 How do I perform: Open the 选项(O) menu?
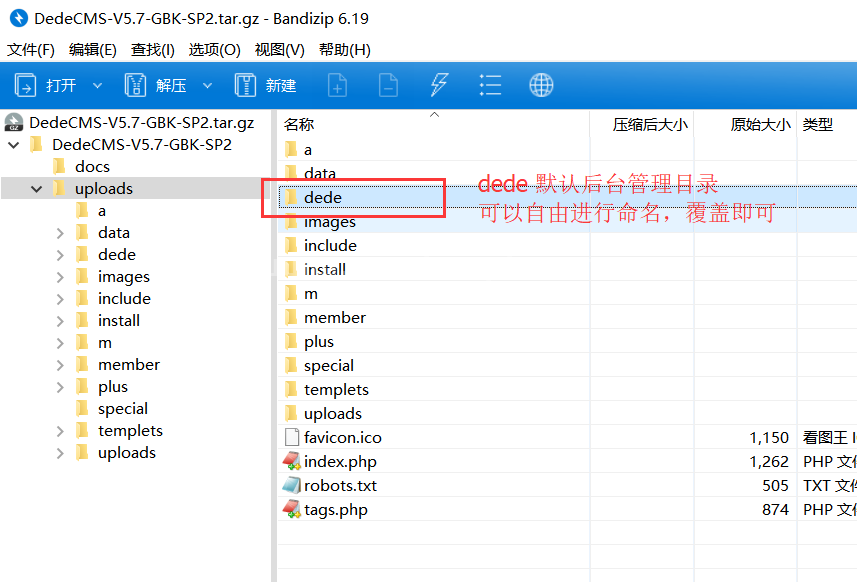tap(214, 50)
